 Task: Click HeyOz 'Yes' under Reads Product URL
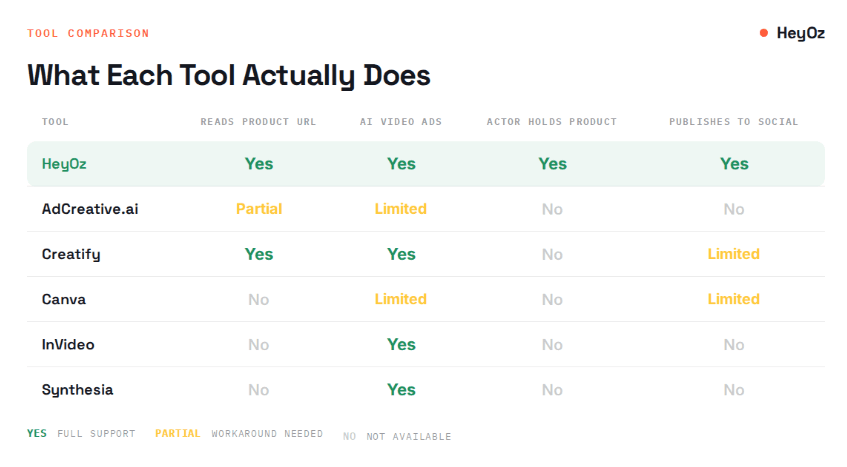click(x=259, y=164)
